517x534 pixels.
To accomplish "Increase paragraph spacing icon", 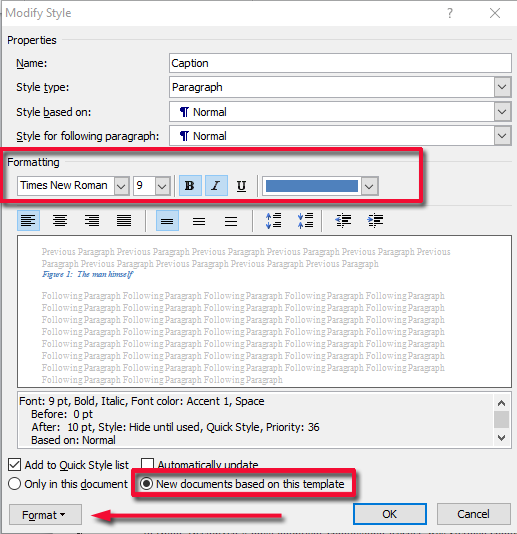I will pos(273,220).
